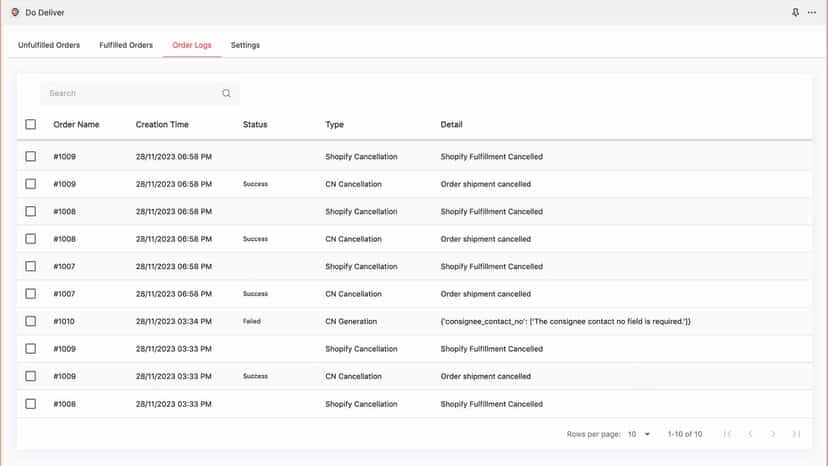Click order name #1010
828x466 pixels.
[64, 321]
